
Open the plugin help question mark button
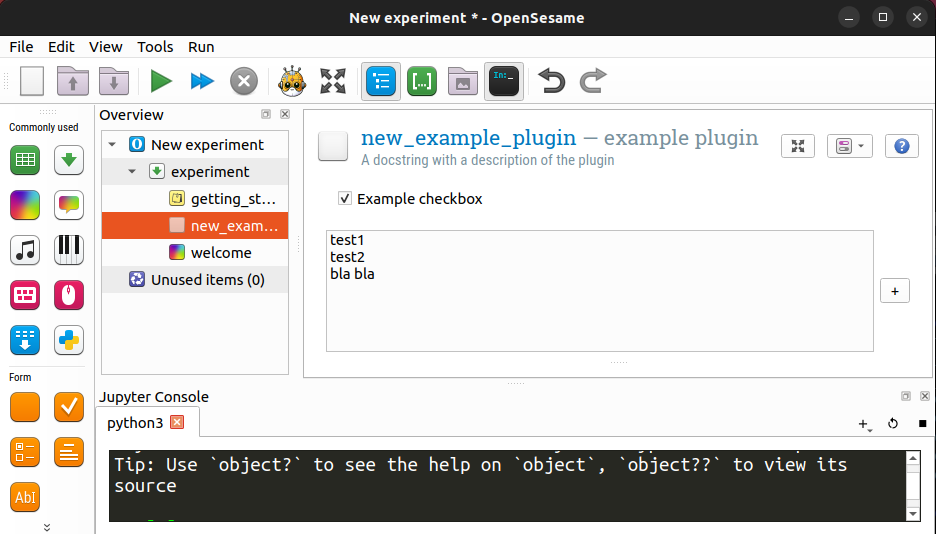(x=901, y=146)
